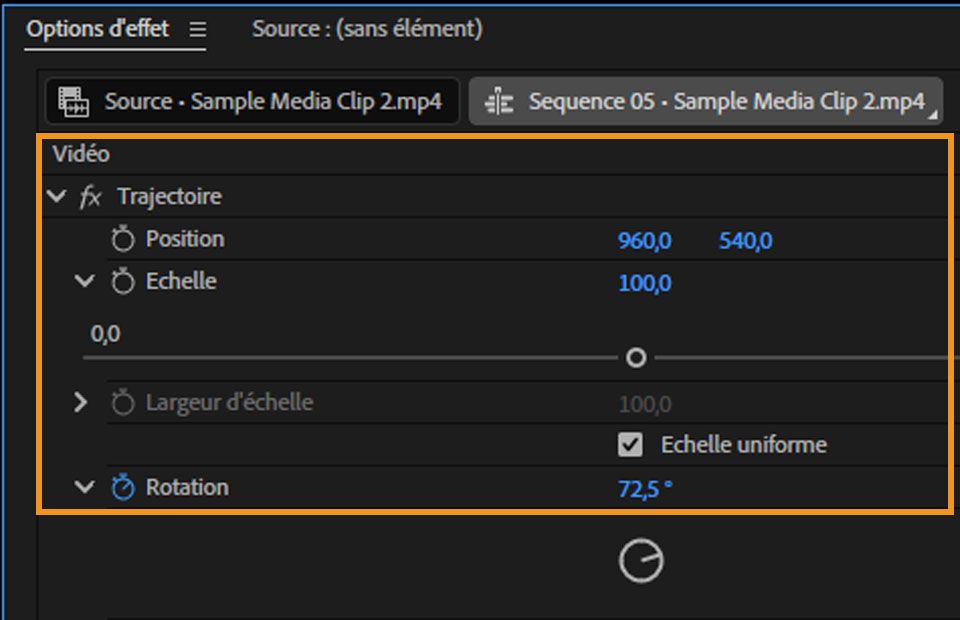960x620 pixels.
Task: Open the Source : (sans élément) tab
Action: pyautogui.click(x=366, y=29)
